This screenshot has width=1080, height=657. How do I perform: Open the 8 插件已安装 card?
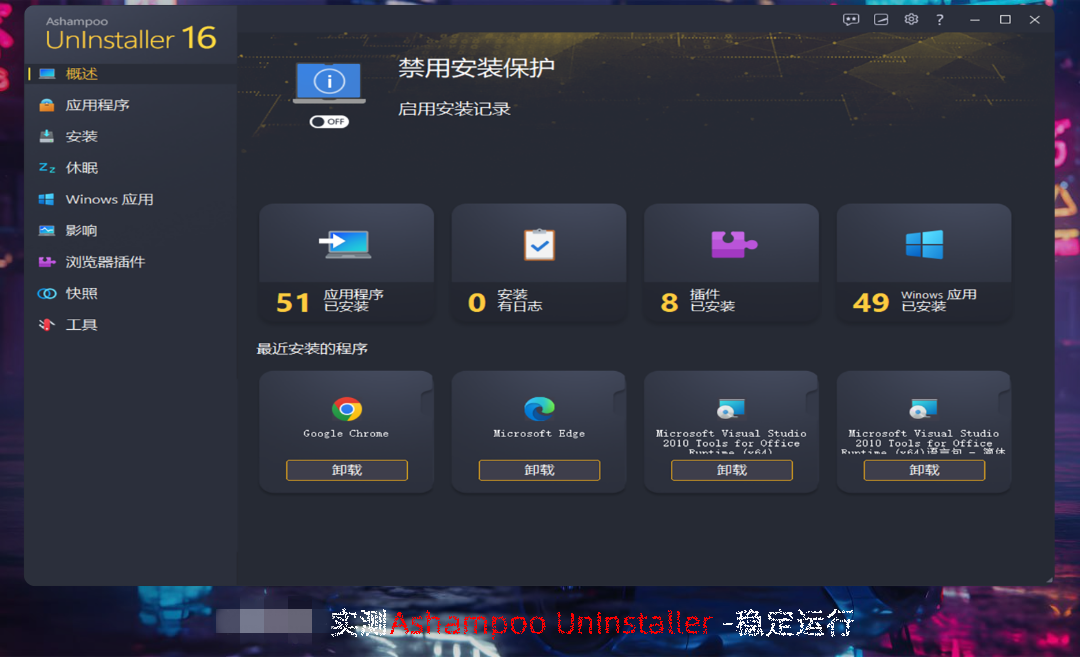click(x=731, y=264)
